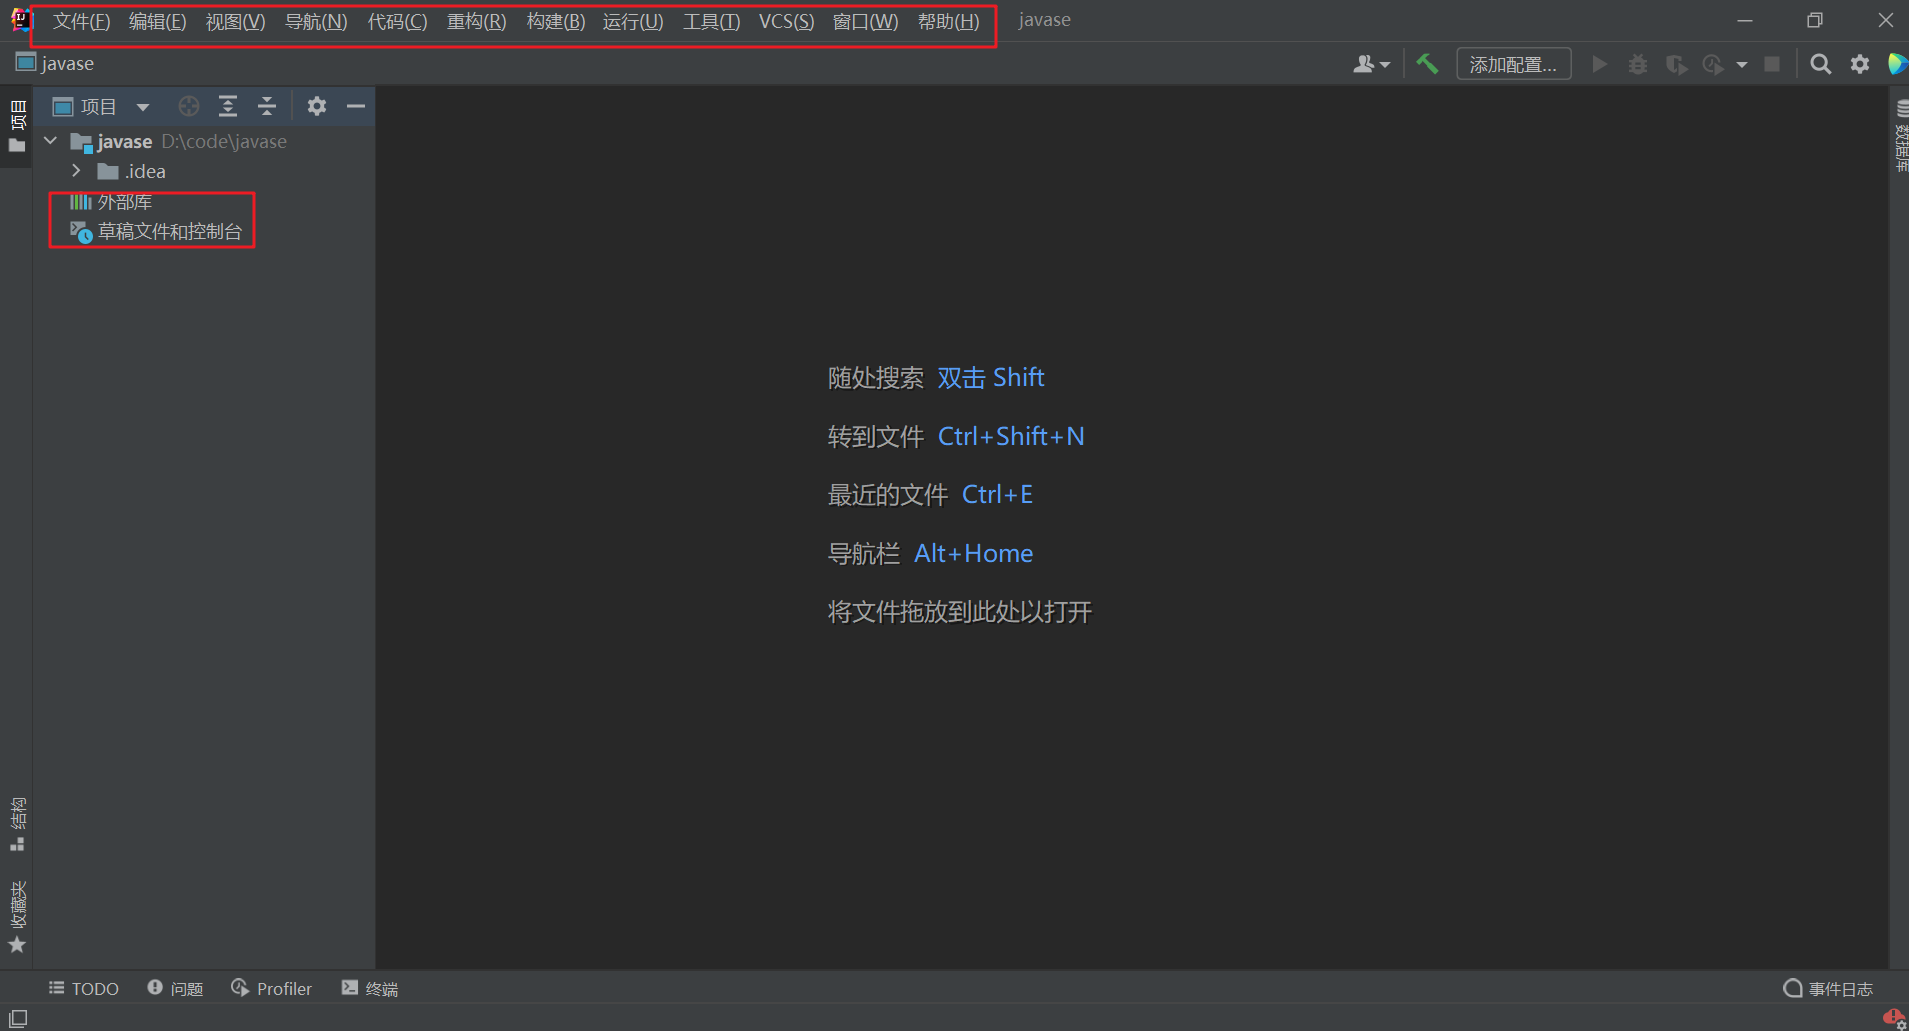Screen dimensions: 1909x1031
Task: Hide the project tool window
Action: point(356,106)
